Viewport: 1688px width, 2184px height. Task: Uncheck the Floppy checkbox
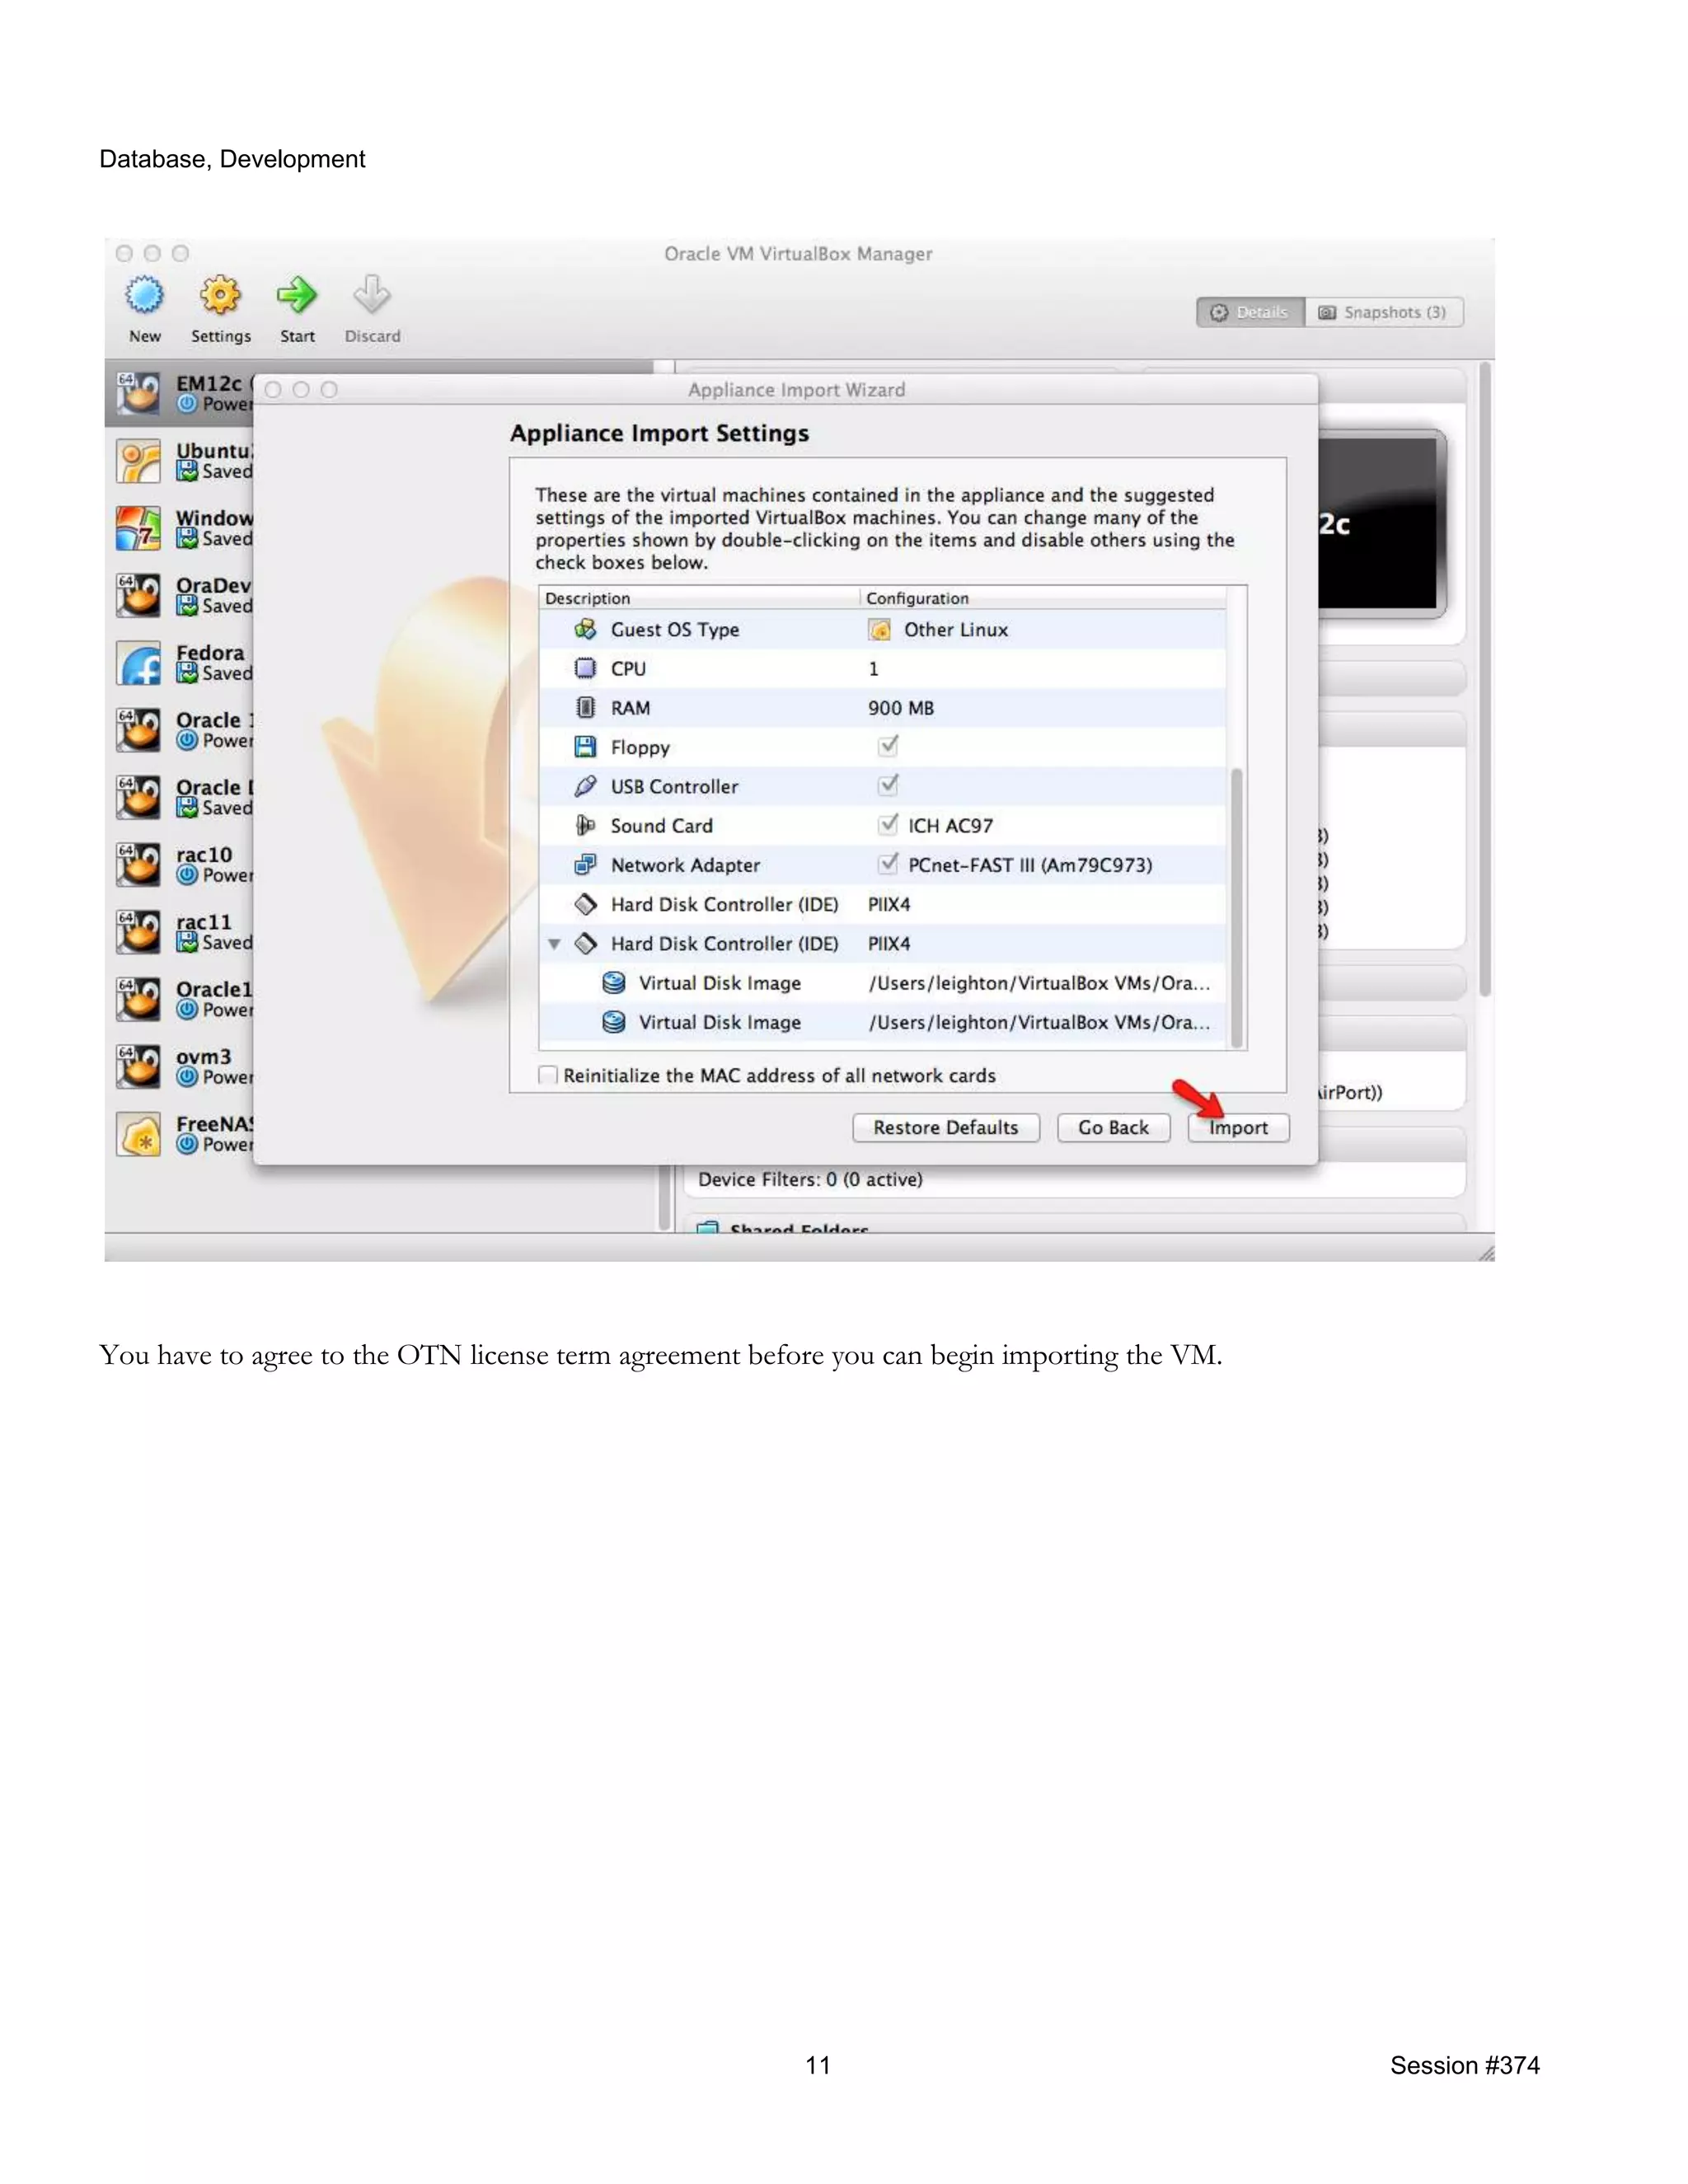[888, 746]
